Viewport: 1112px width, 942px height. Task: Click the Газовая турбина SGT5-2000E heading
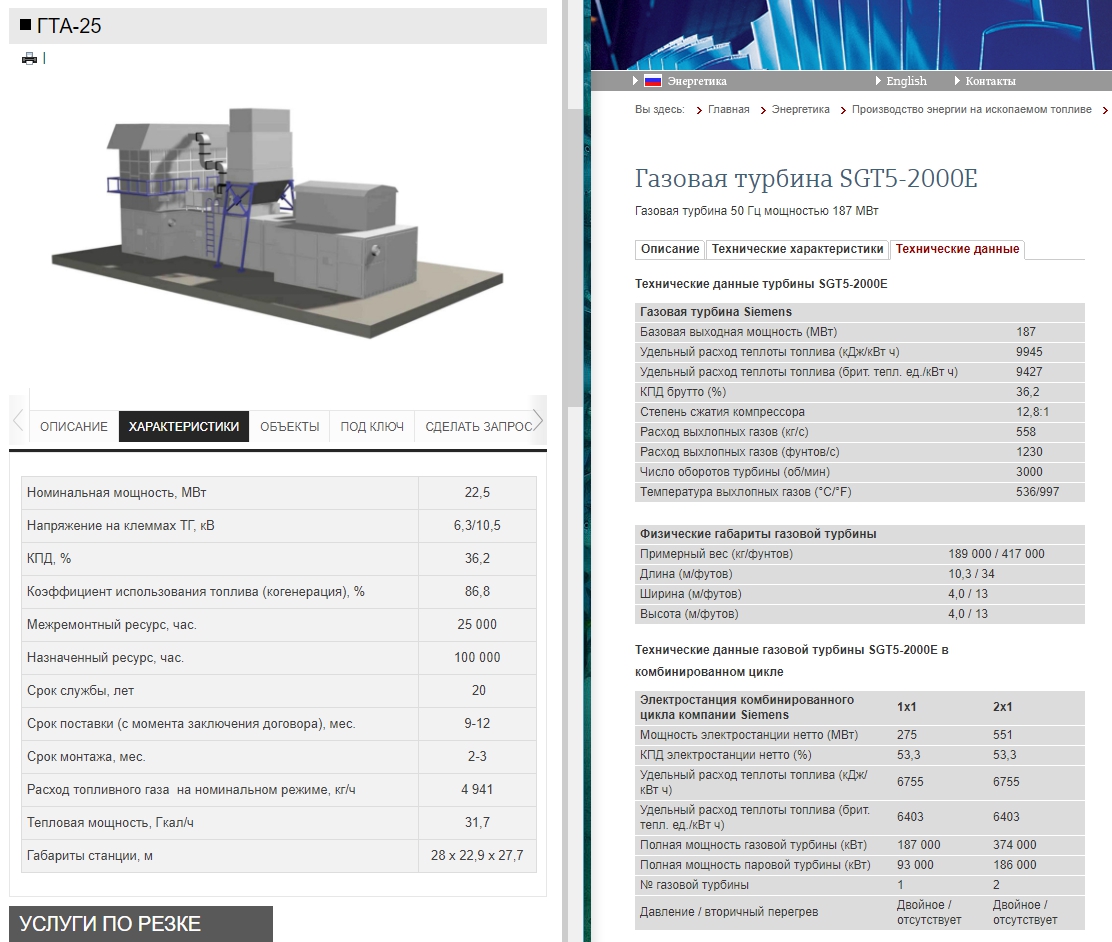coord(806,178)
